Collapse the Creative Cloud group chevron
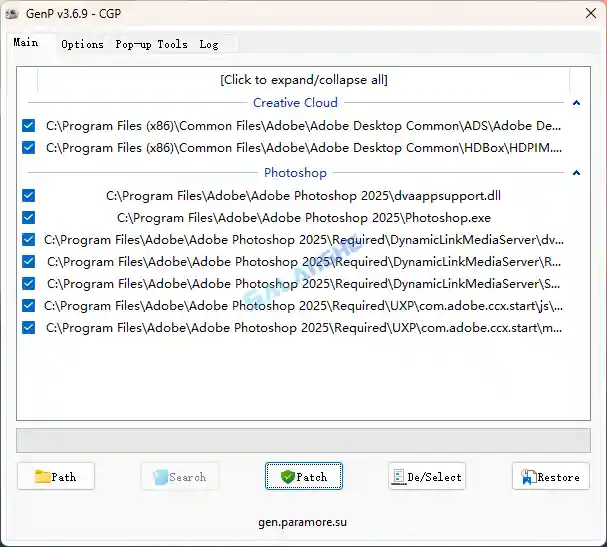 pos(576,103)
